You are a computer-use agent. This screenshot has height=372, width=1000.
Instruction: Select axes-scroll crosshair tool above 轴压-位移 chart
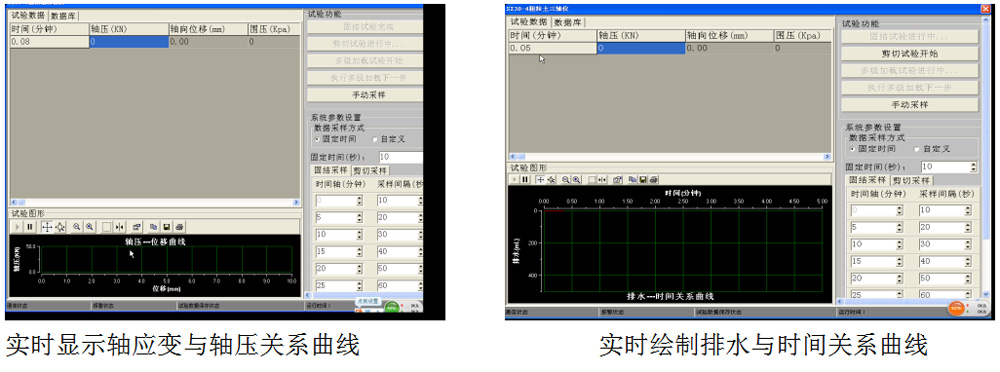[x=47, y=227]
